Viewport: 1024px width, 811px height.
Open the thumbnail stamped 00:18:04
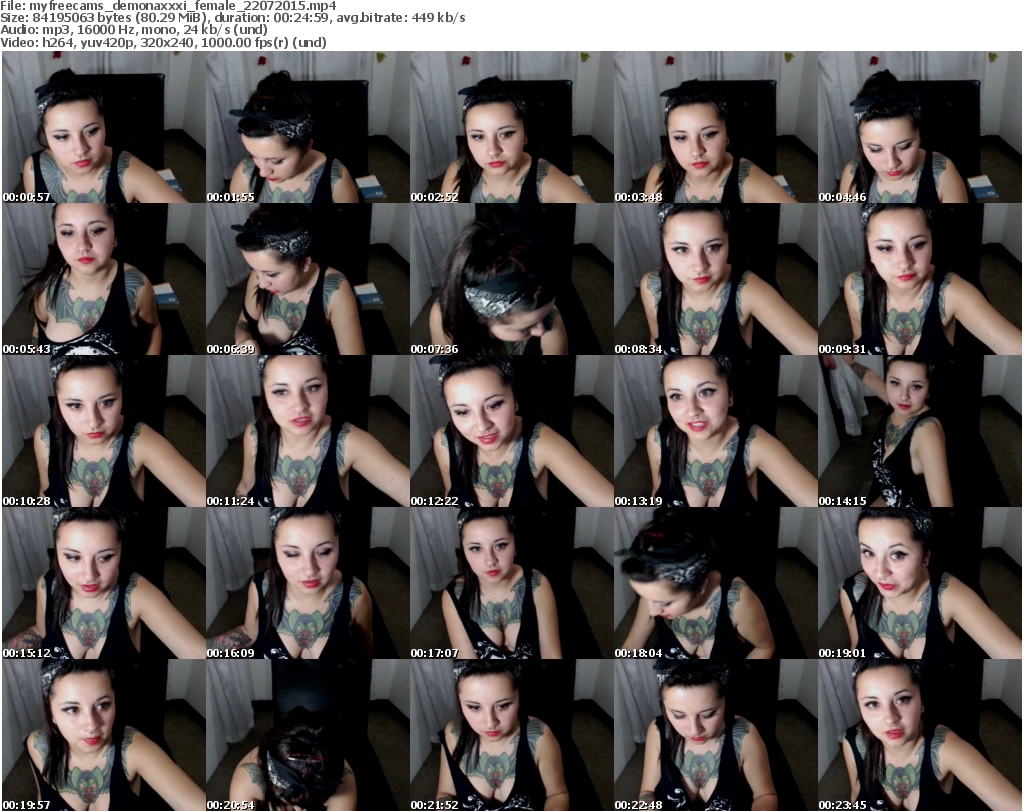tap(715, 583)
